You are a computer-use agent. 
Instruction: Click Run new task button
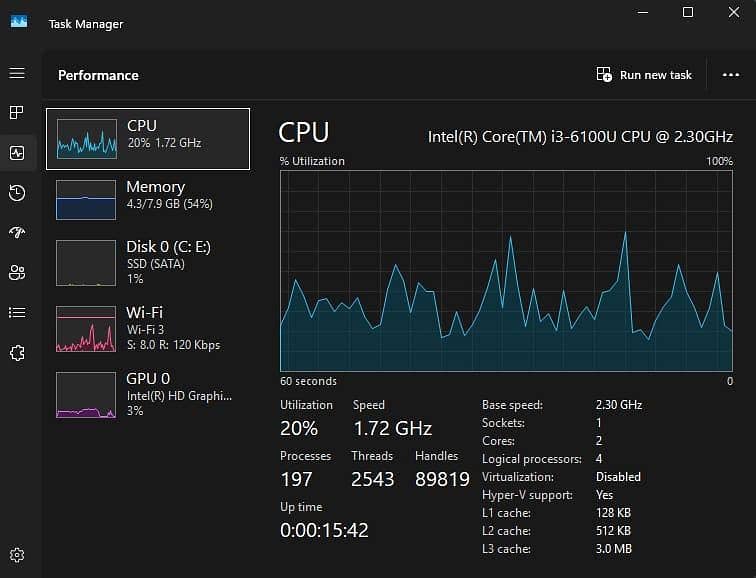(644, 75)
